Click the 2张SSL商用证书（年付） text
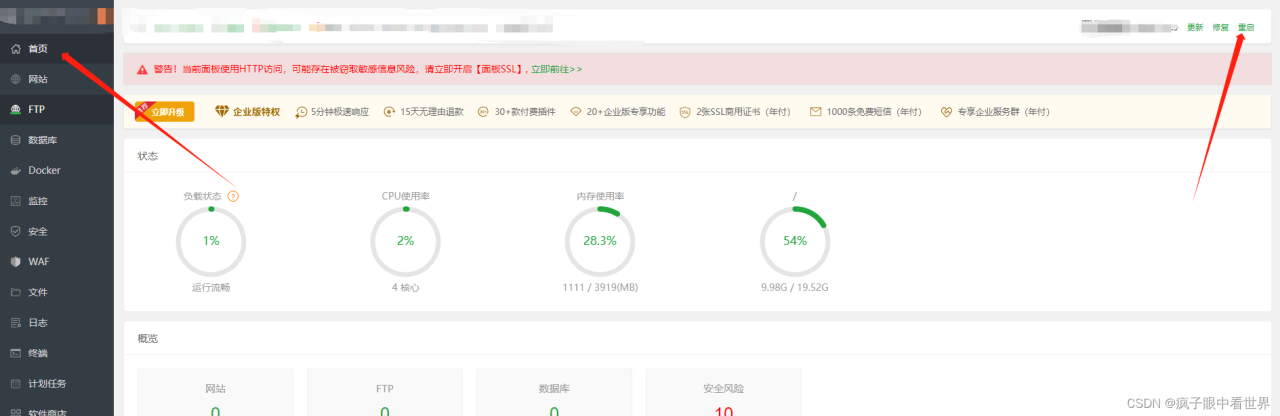 click(x=743, y=112)
